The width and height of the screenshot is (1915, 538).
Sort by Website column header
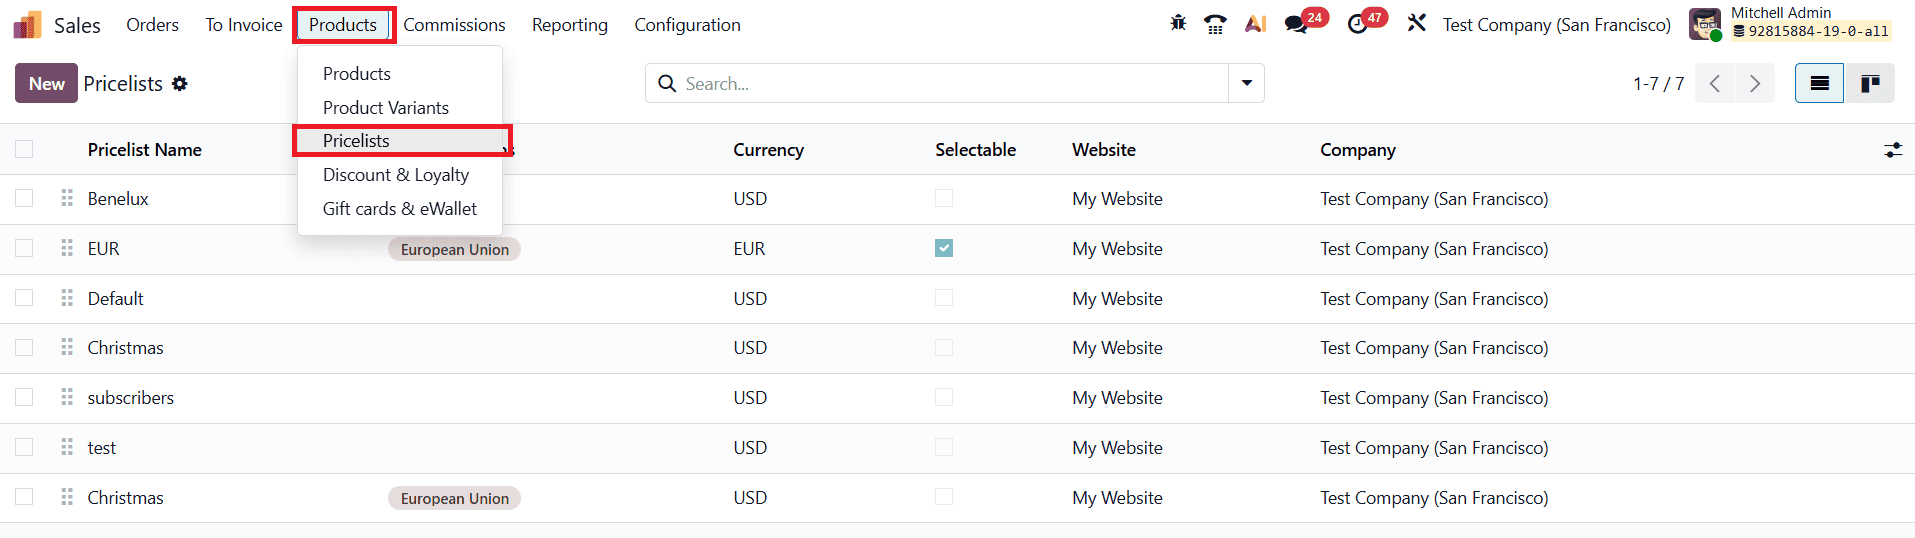coord(1104,150)
